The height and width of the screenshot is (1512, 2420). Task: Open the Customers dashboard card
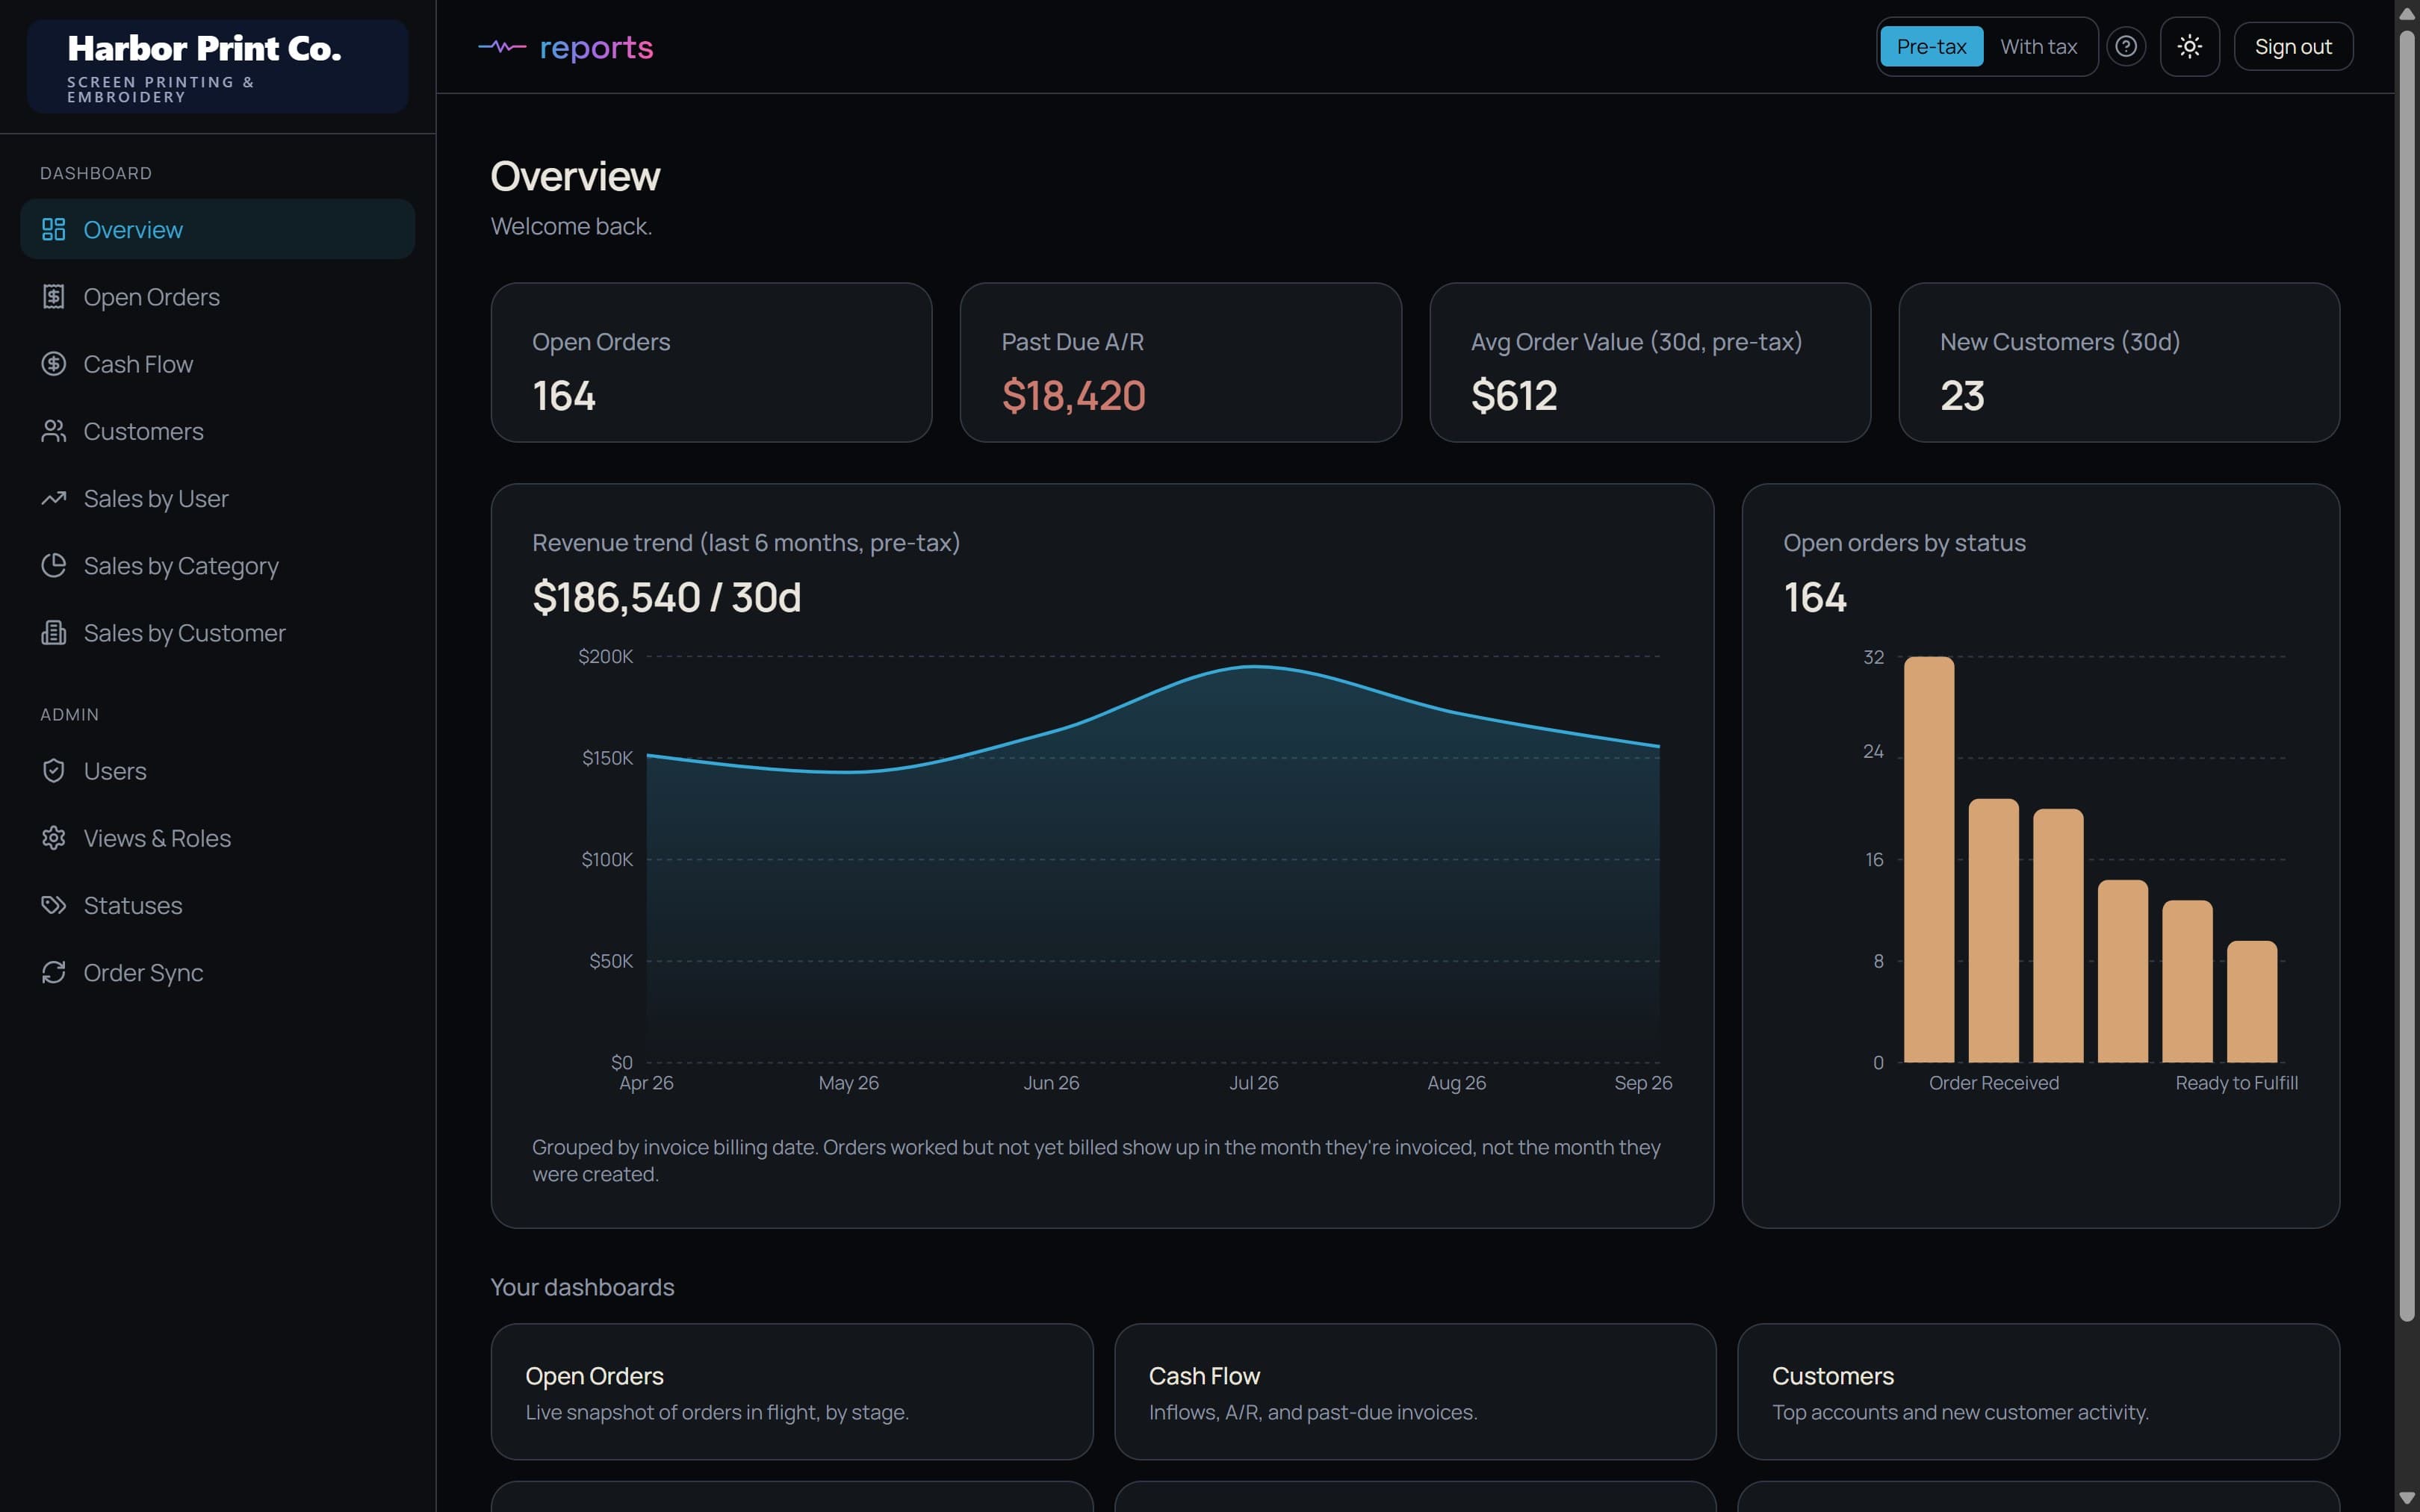click(2038, 1391)
